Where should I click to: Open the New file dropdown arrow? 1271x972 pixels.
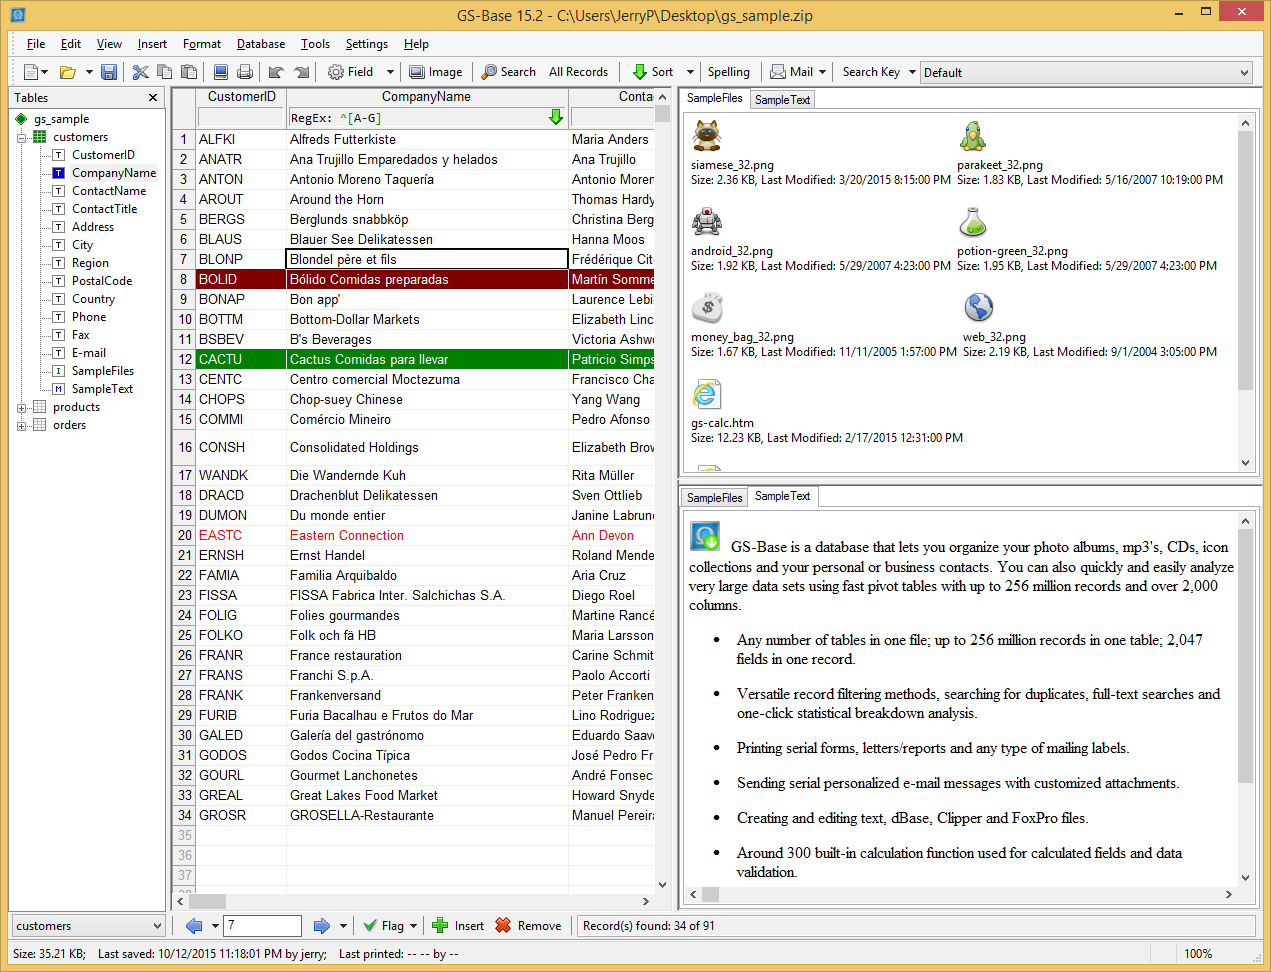click(x=45, y=72)
